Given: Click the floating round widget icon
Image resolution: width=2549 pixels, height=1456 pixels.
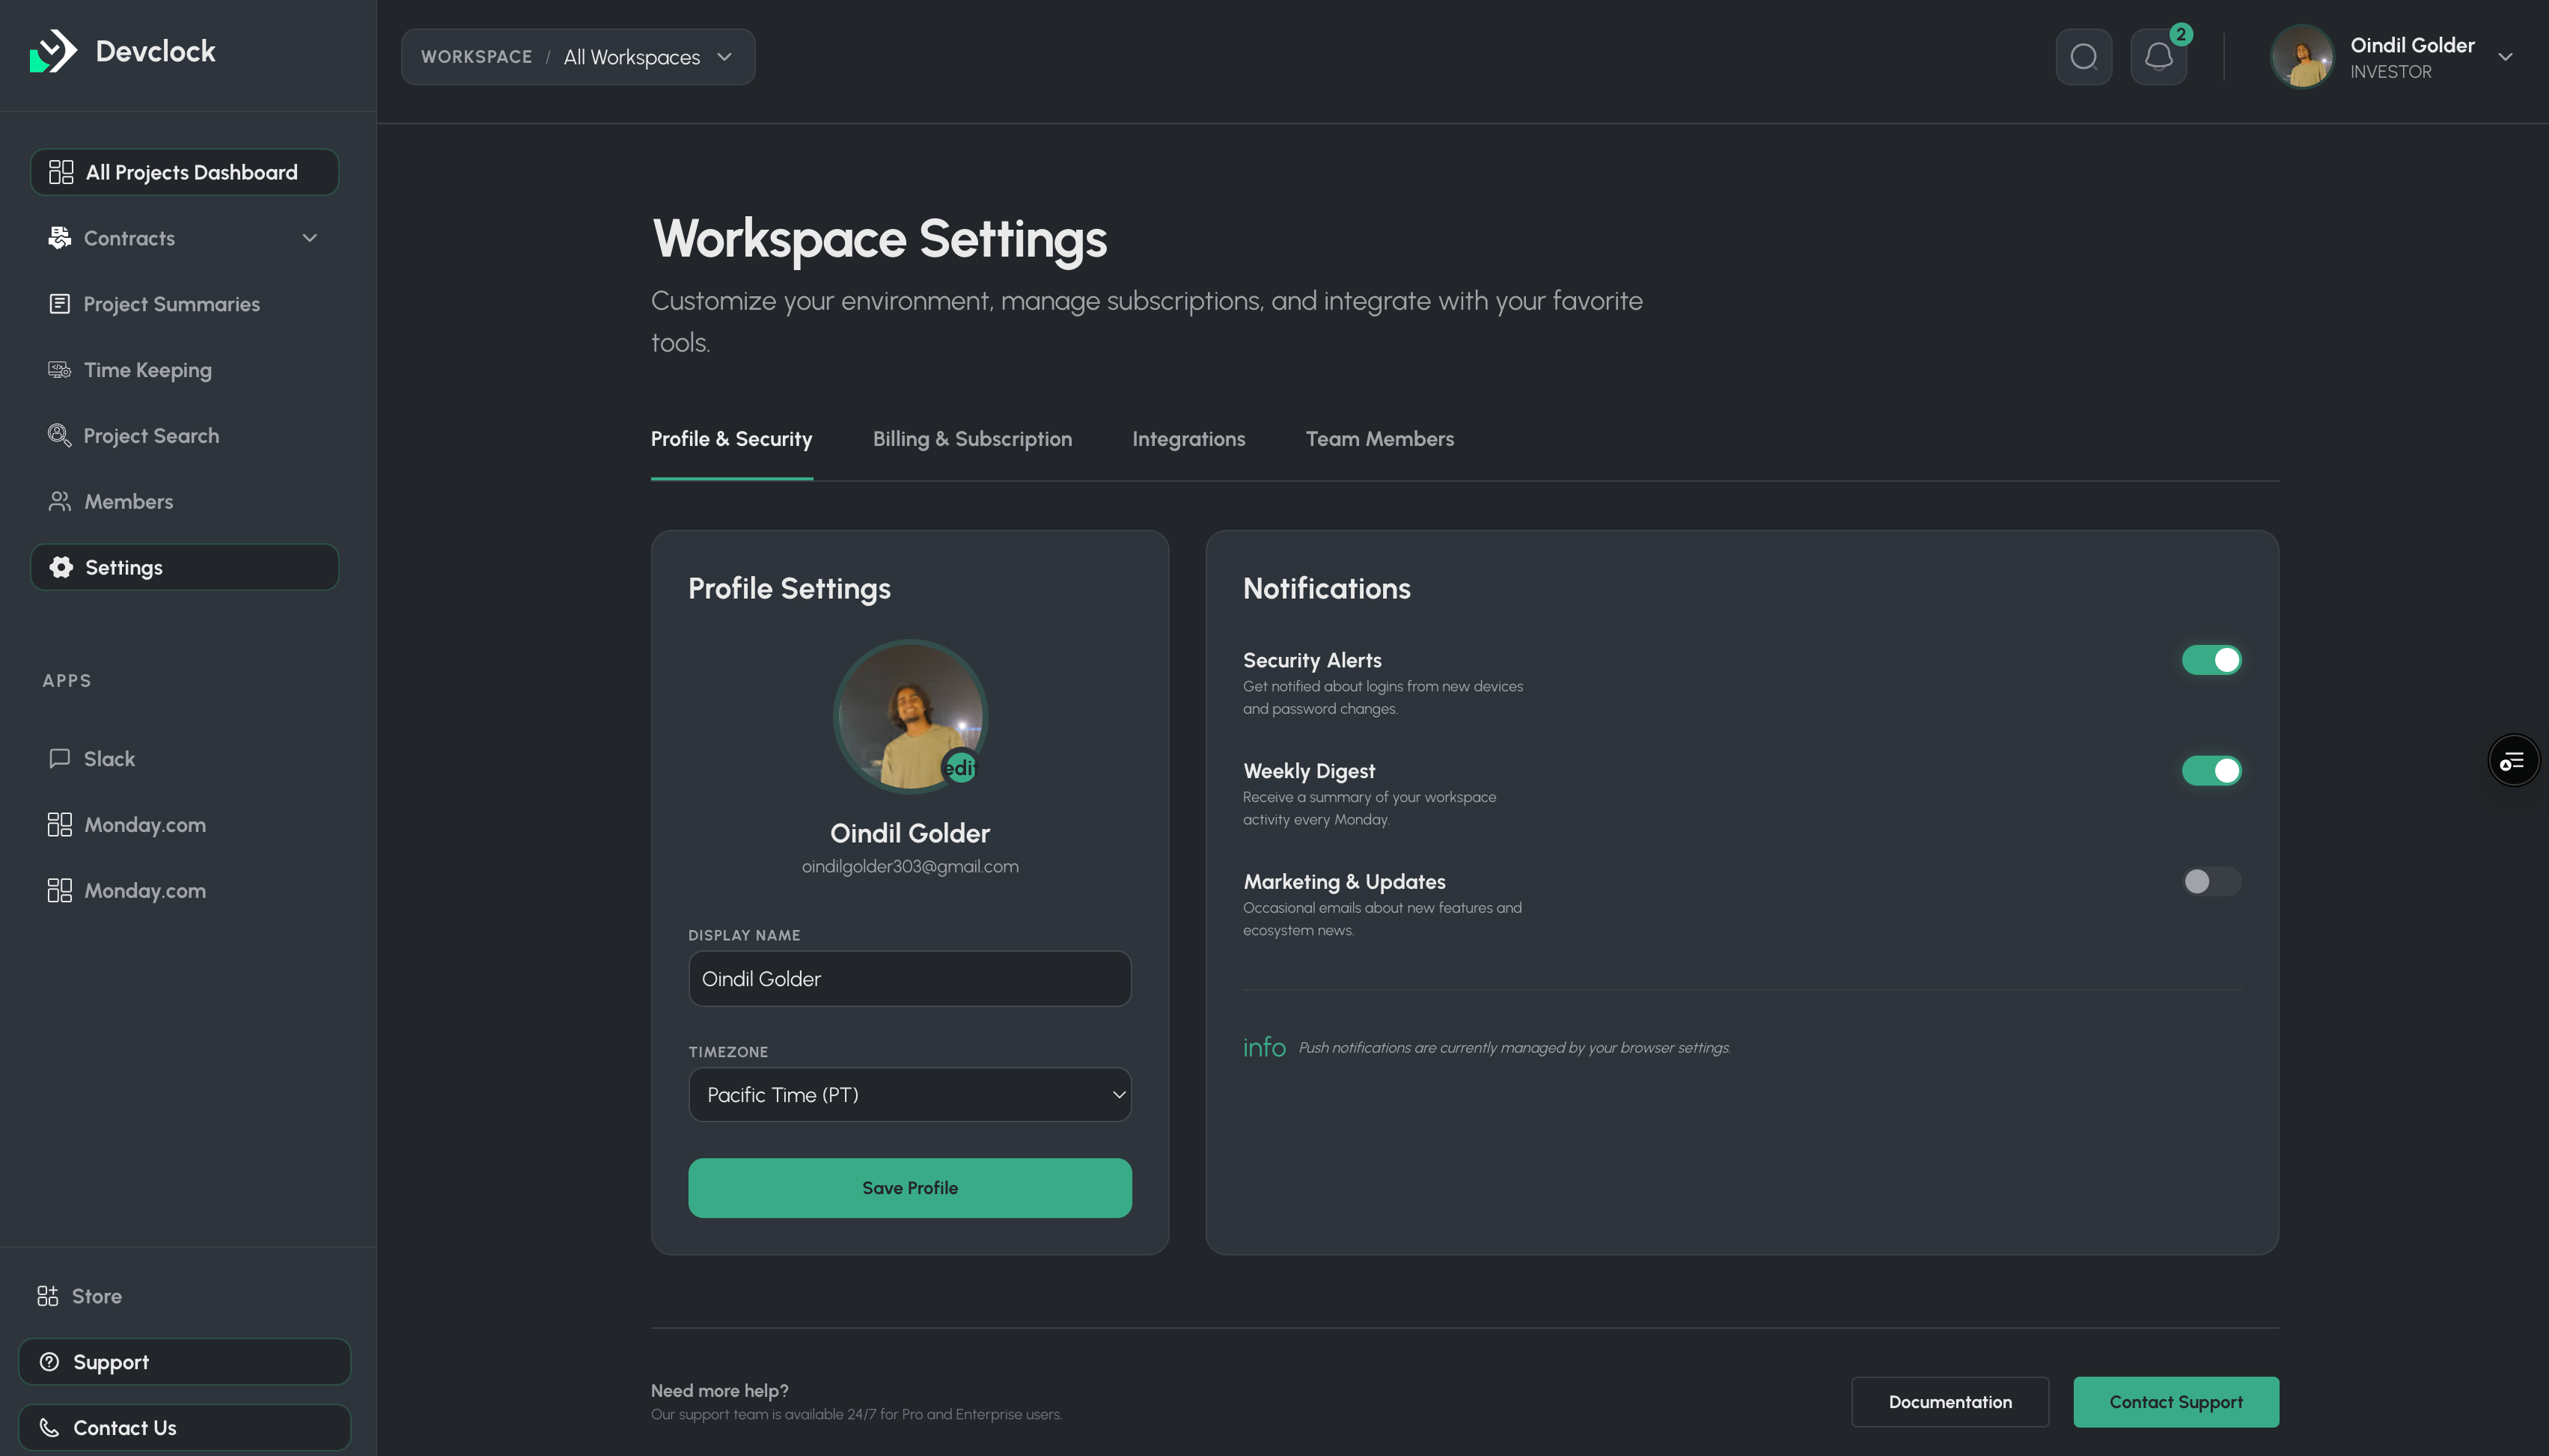Looking at the screenshot, I should point(2513,761).
